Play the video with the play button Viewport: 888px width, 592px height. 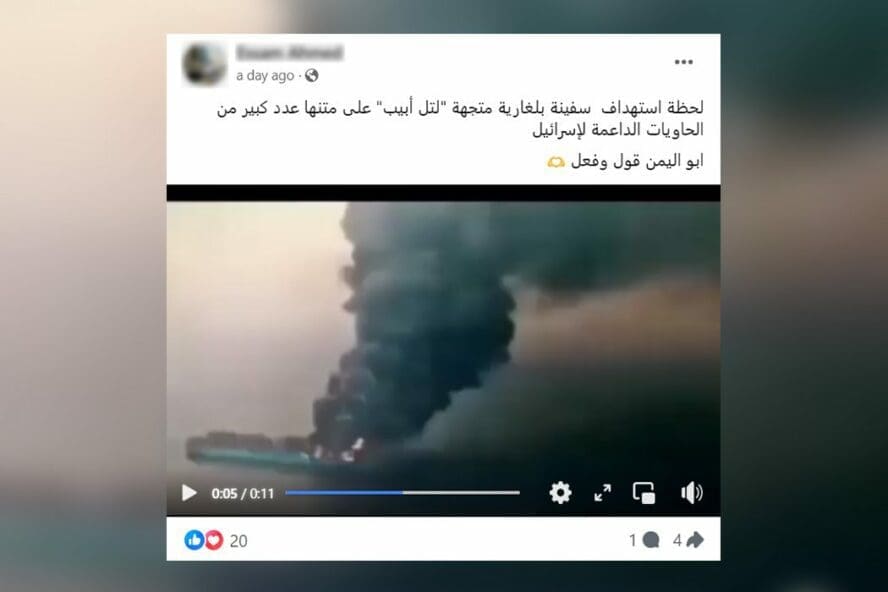(189, 493)
